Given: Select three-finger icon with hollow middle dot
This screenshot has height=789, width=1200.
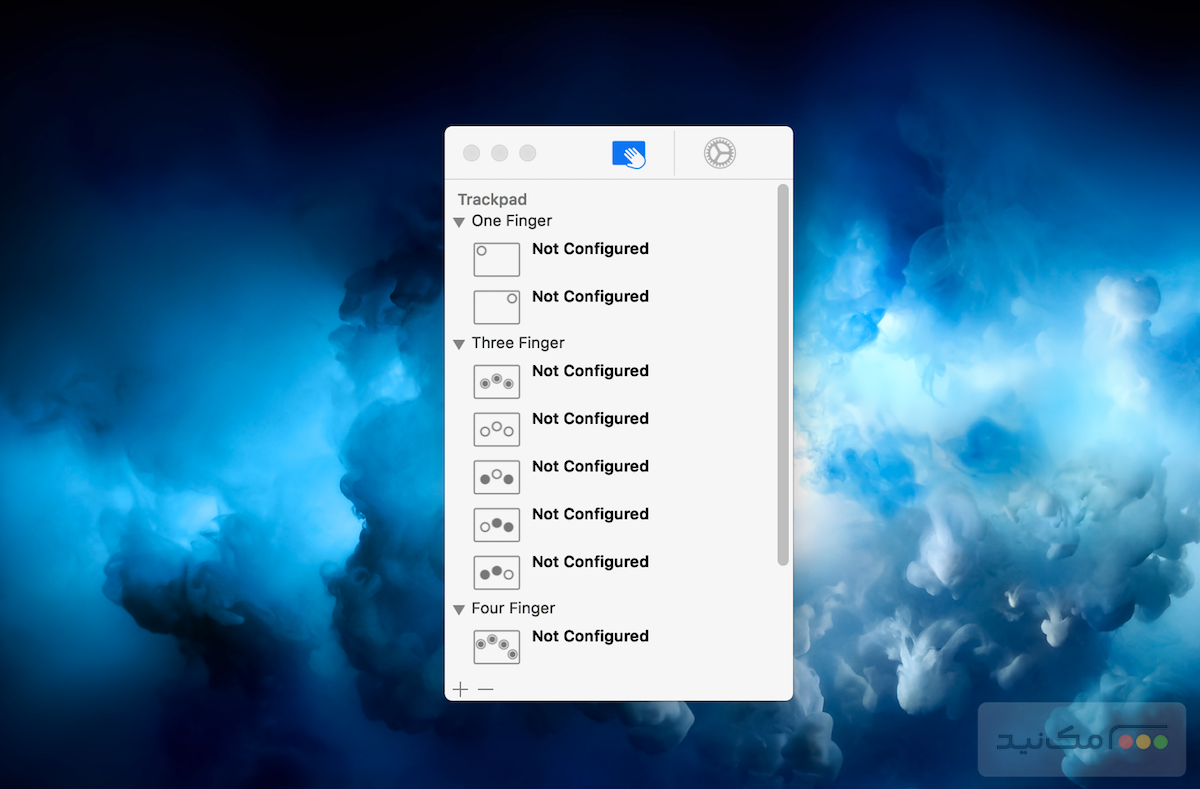Looking at the screenshot, I should click(496, 477).
